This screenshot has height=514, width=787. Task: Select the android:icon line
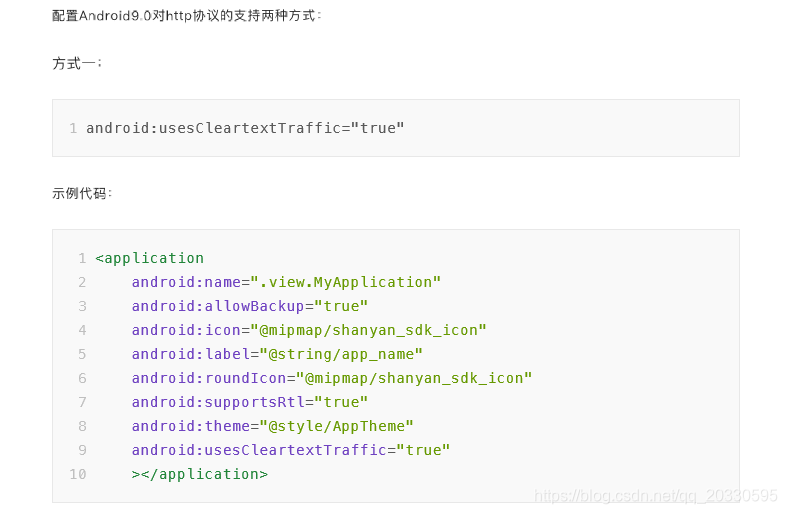tap(309, 330)
